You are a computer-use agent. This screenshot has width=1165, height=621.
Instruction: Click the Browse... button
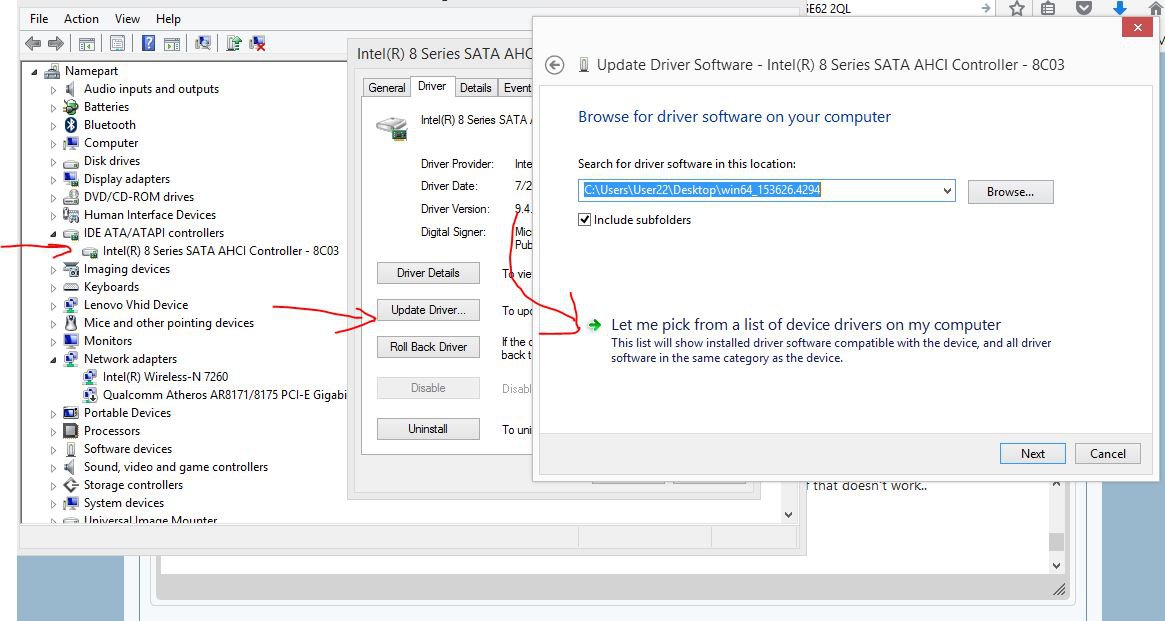[x=1010, y=192]
